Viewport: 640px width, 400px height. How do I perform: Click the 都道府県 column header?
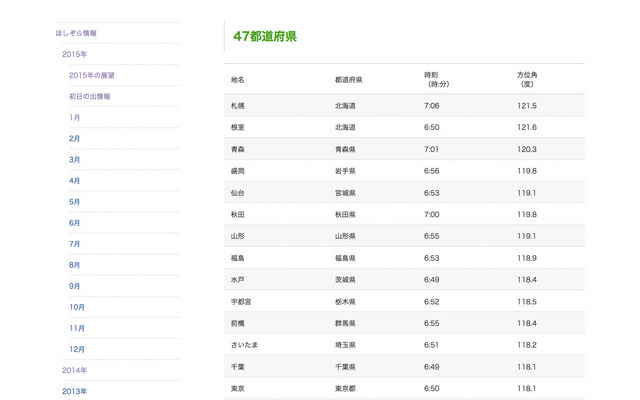point(349,80)
